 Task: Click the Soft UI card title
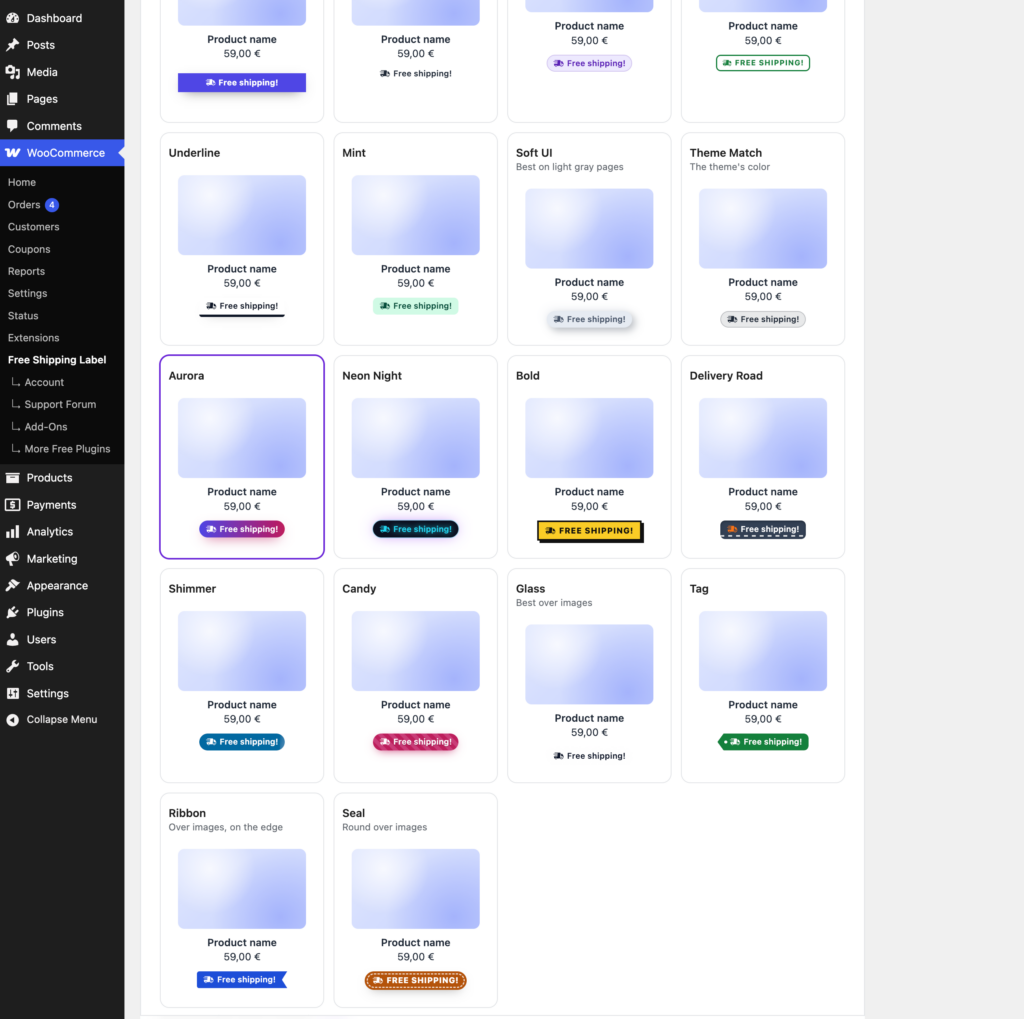coord(534,153)
